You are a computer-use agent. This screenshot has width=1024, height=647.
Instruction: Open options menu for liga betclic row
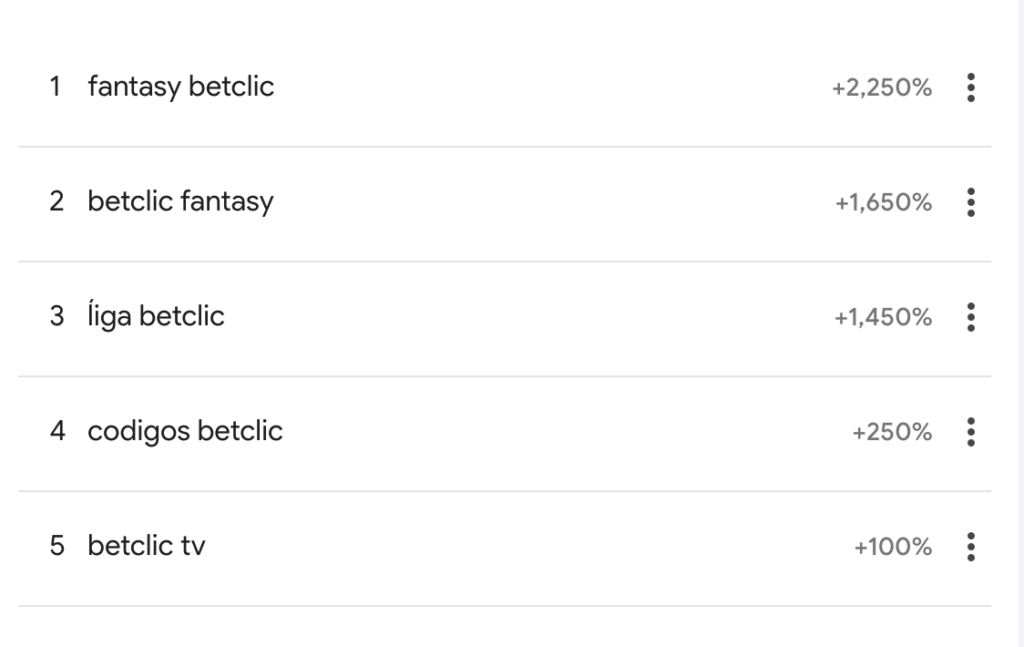969,317
